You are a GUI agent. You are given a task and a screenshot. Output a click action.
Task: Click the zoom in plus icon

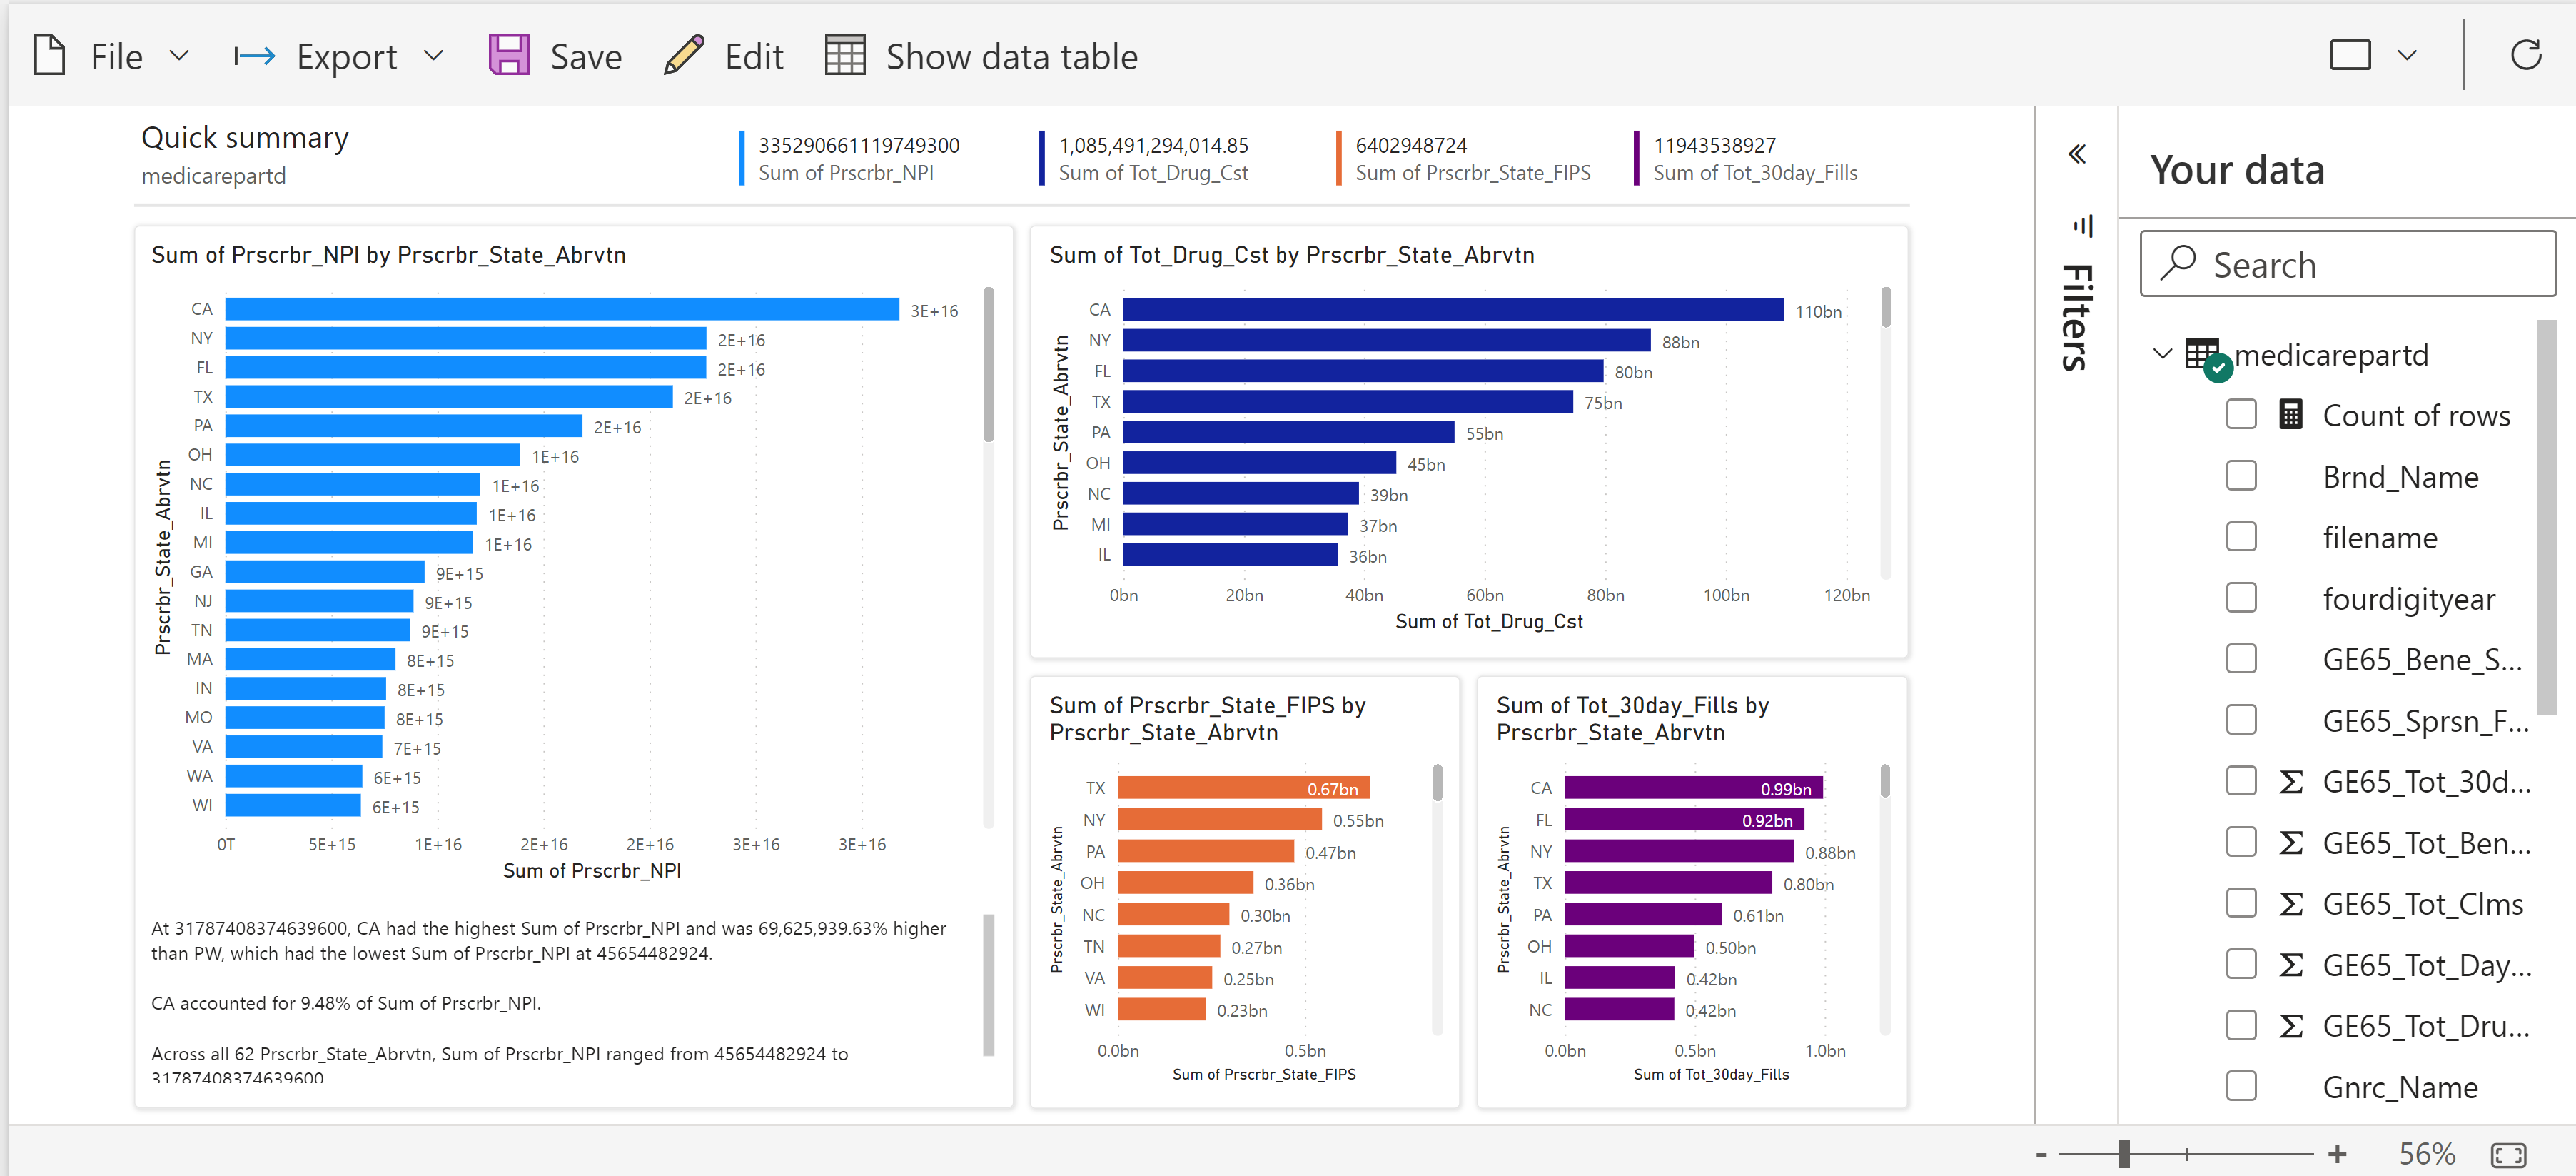coord(2337,1154)
